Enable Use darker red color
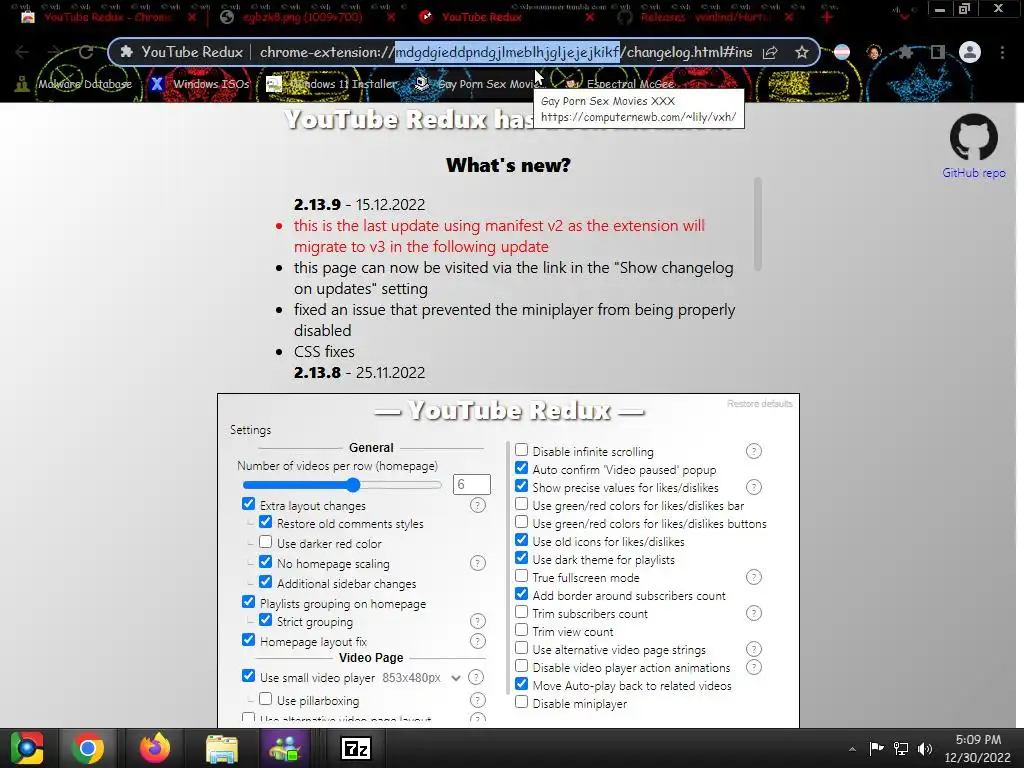The width and height of the screenshot is (1024, 768). tap(265, 542)
